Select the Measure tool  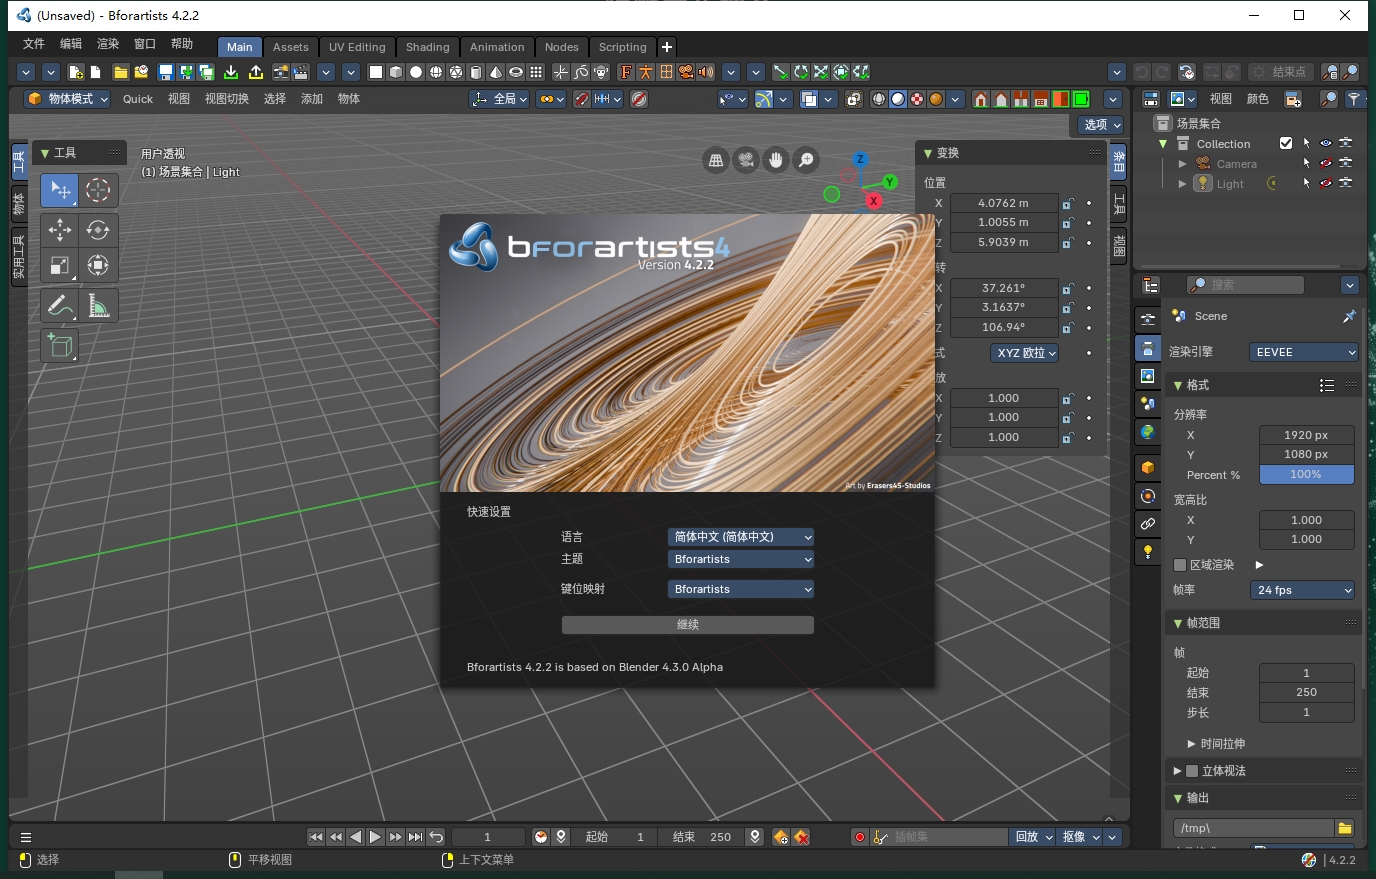[99, 305]
